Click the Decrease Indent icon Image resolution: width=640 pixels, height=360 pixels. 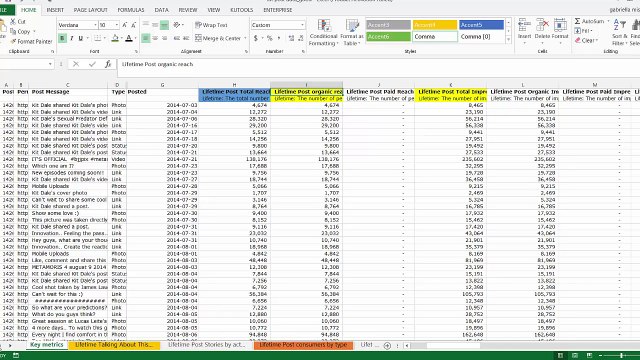click(176, 38)
